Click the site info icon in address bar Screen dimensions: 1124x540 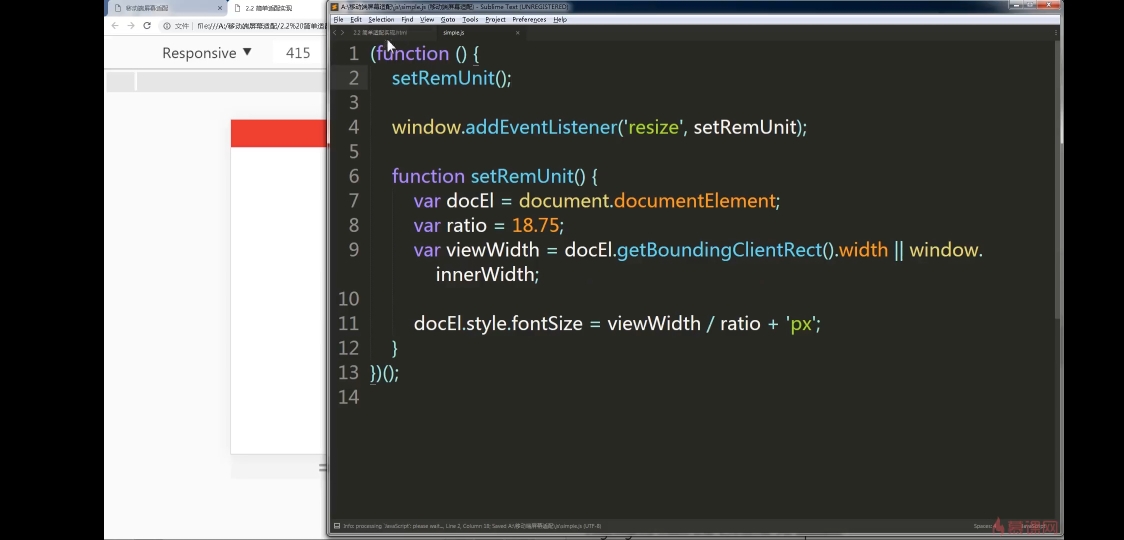click(x=166, y=26)
